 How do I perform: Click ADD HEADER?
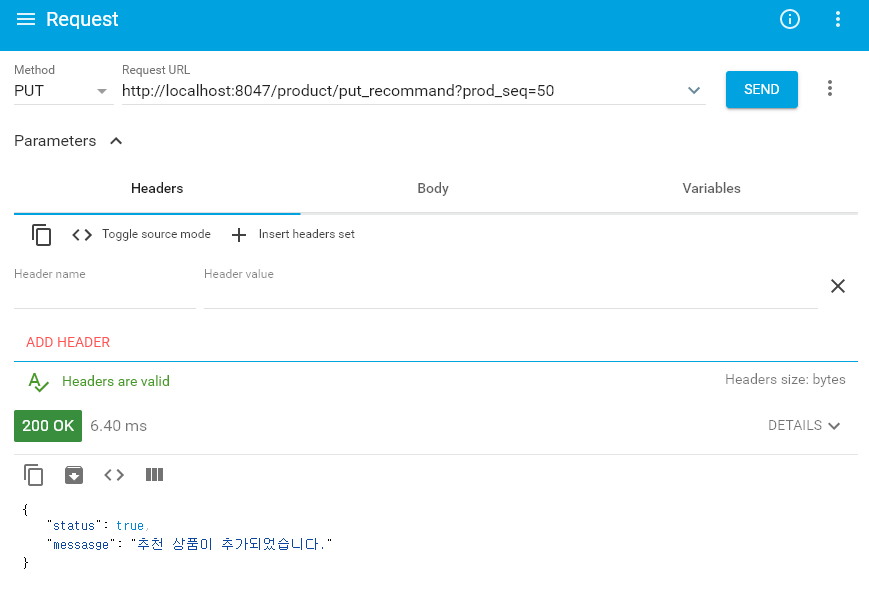[68, 342]
